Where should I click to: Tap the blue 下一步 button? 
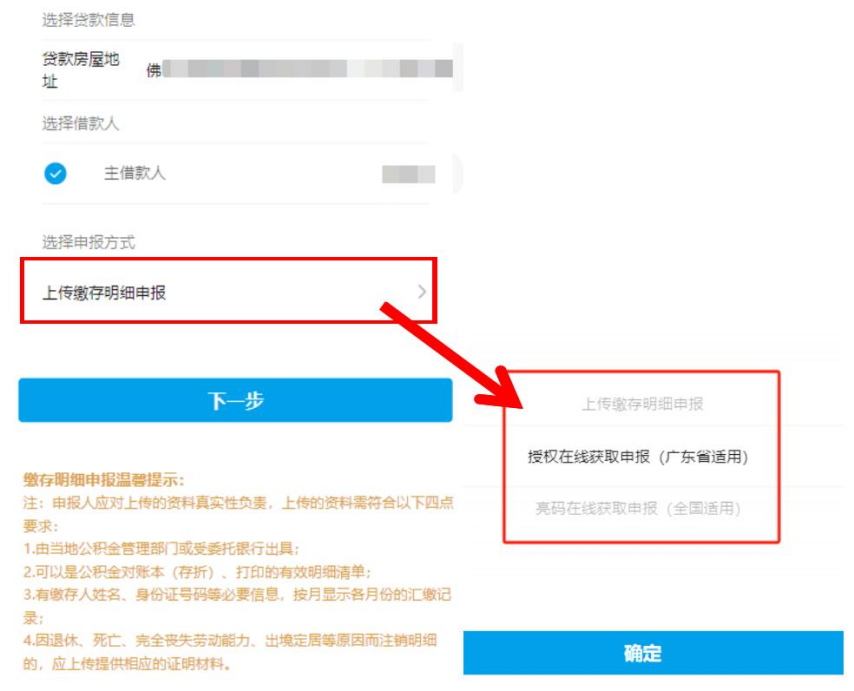235,400
